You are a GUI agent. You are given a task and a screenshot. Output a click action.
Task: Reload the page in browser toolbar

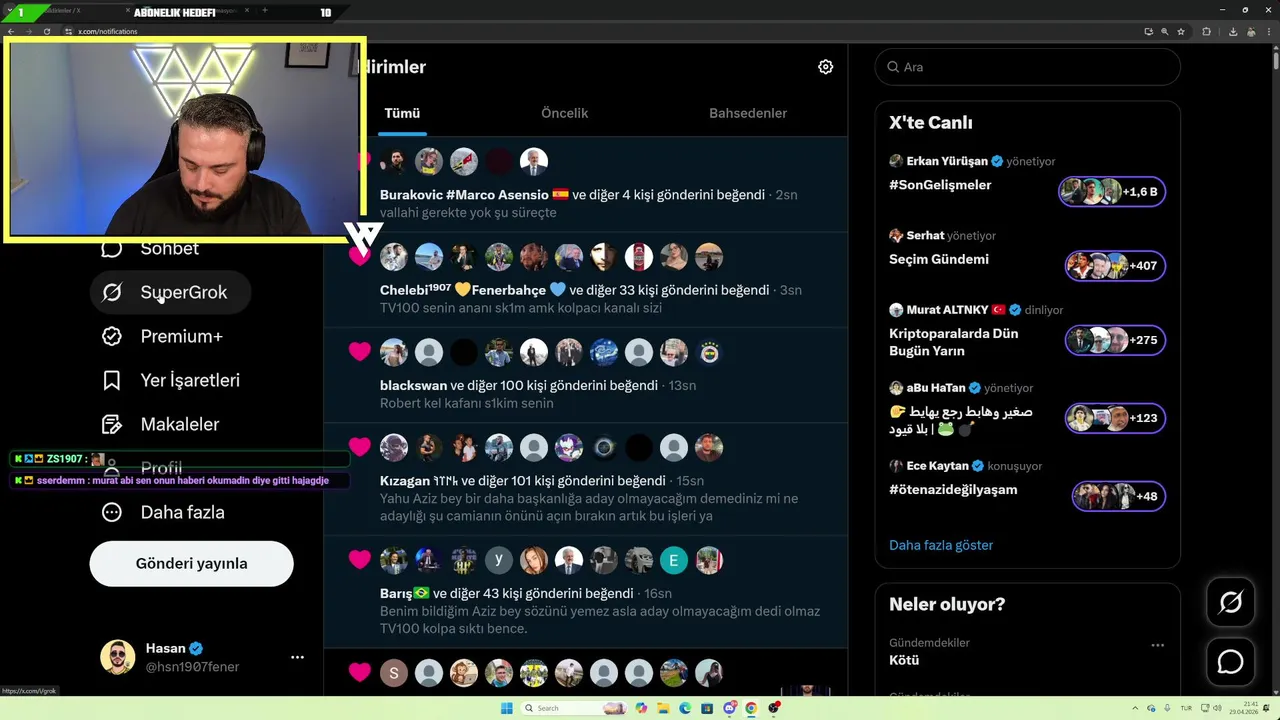pyautogui.click(x=45, y=32)
